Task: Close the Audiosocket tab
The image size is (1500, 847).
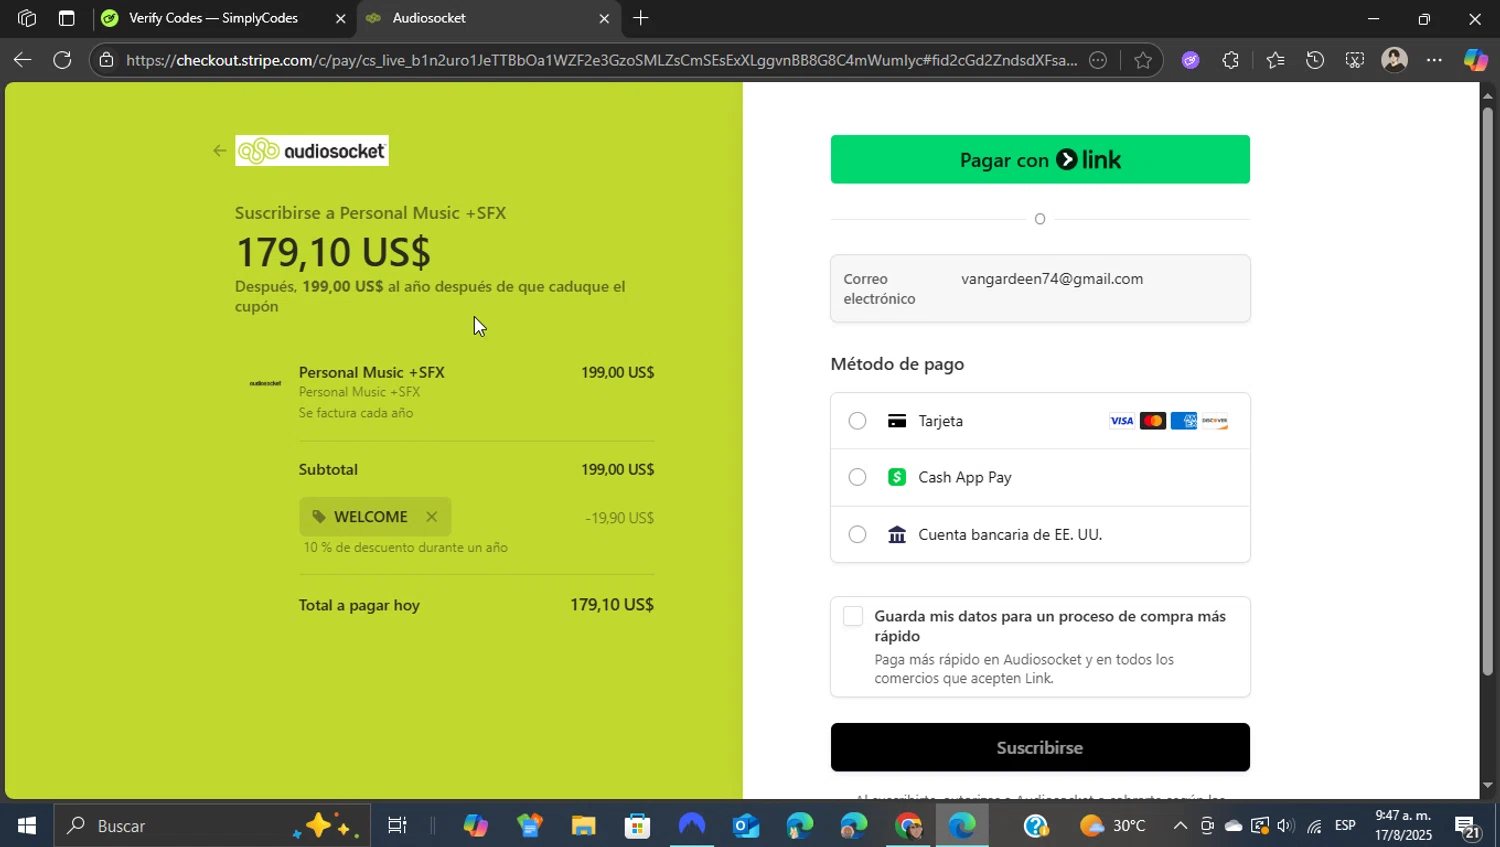Action: click(604, 18)
